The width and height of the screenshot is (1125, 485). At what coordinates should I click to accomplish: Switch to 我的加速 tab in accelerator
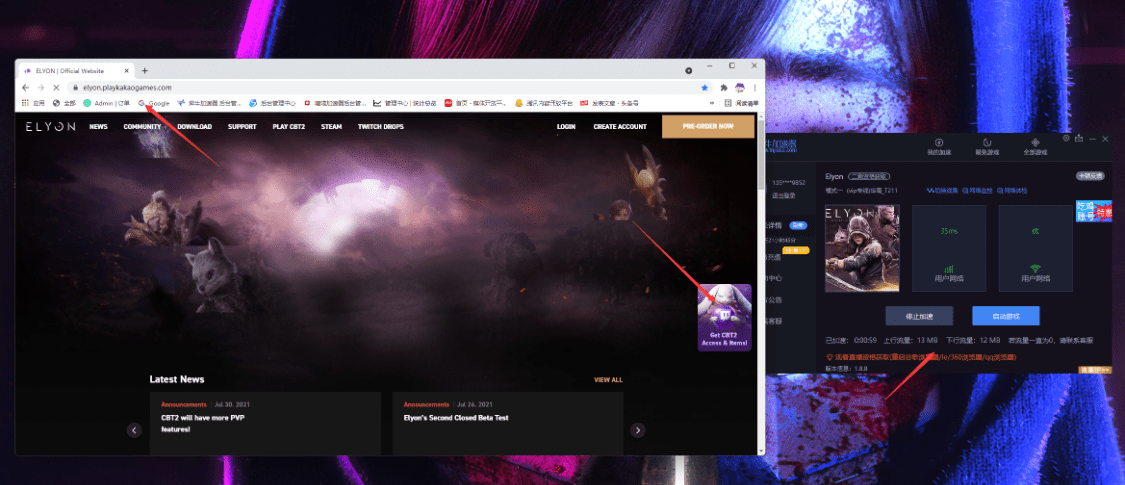click(x=938, y=146)
